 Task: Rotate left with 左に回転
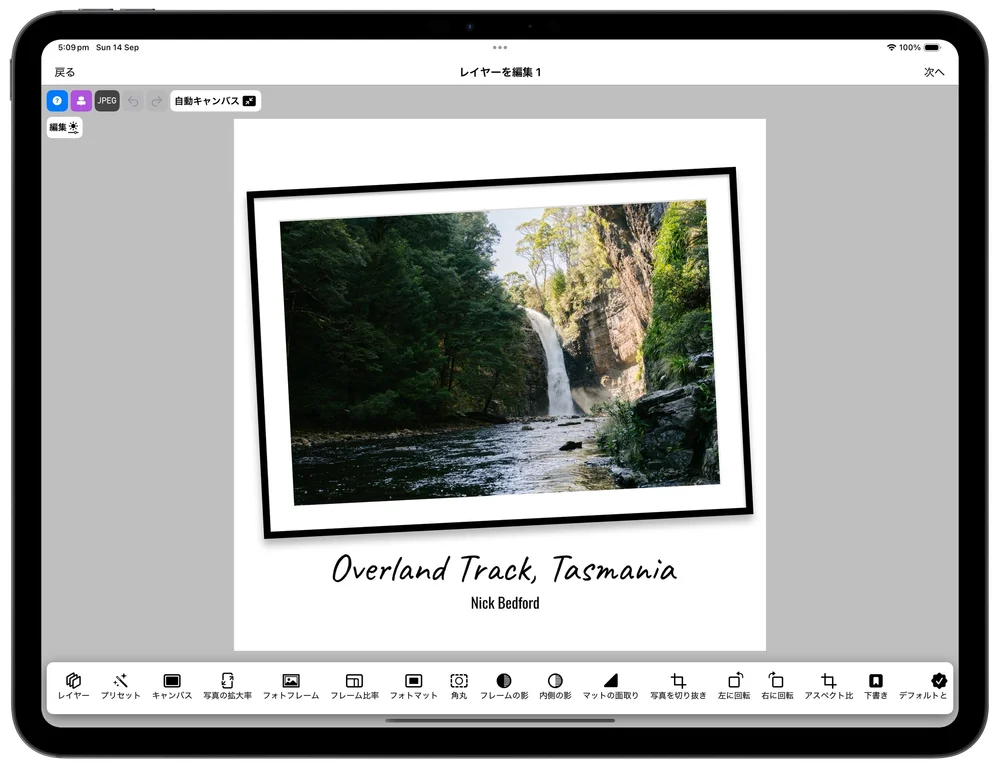pyautogui.click(x=735, y=686)
